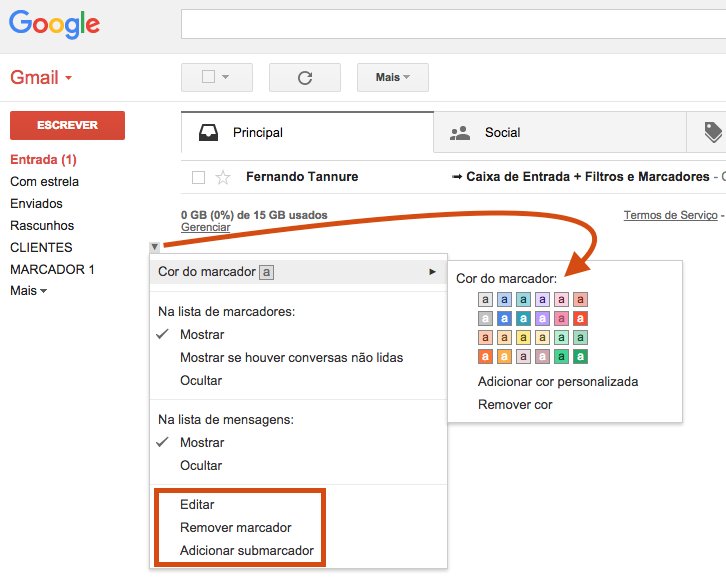Pick the light teal swatch in the first row
This screenshot has width=726, height=587.
point(523,300)
